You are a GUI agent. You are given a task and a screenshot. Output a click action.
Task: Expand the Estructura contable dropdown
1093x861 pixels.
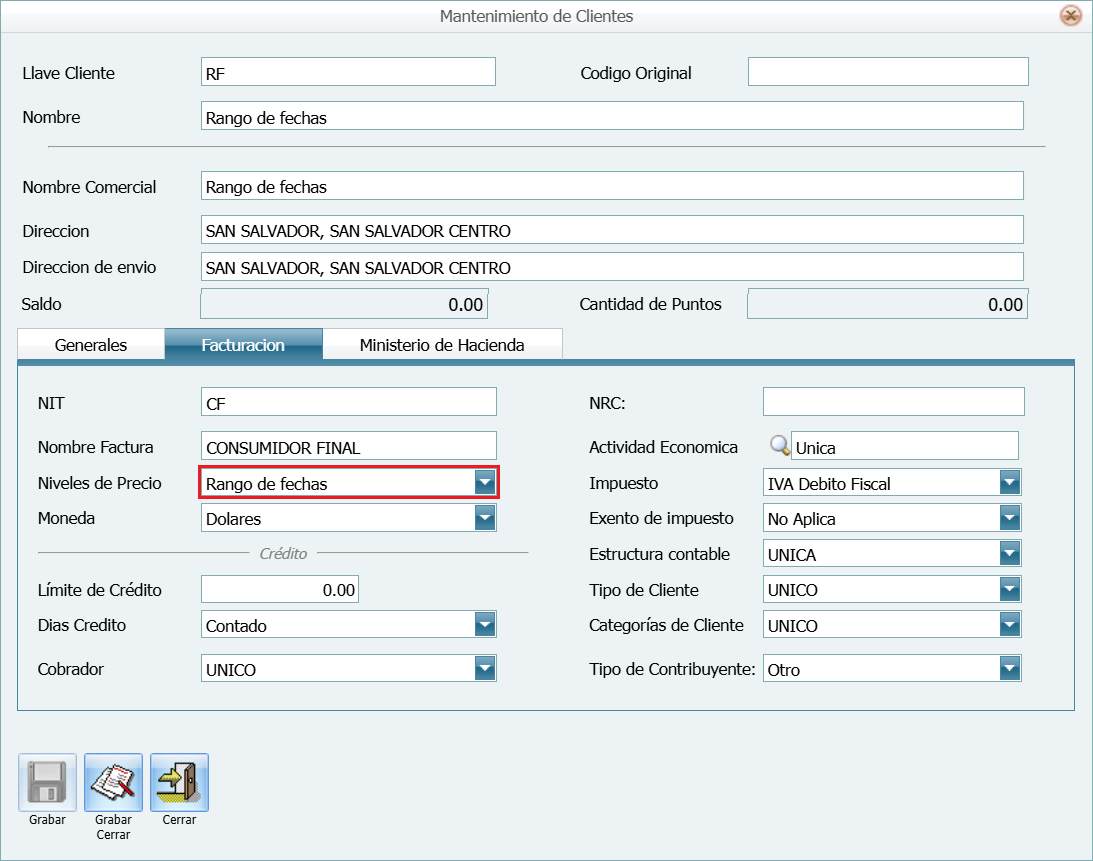point(1010,553)
